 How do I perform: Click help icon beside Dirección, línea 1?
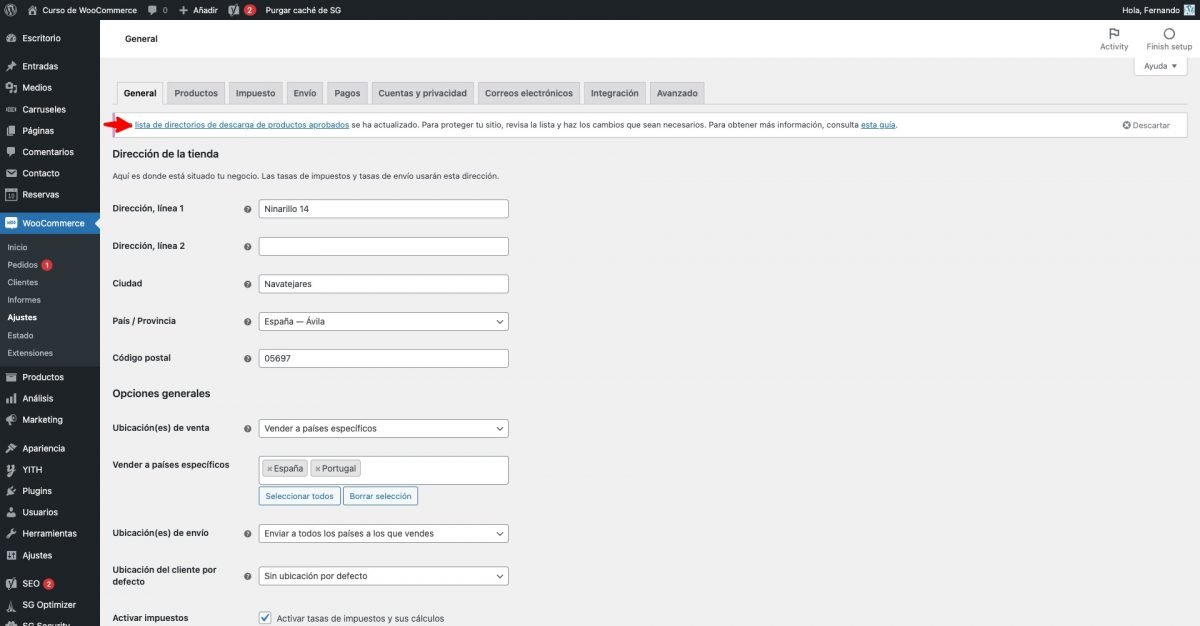pos(247,209)
